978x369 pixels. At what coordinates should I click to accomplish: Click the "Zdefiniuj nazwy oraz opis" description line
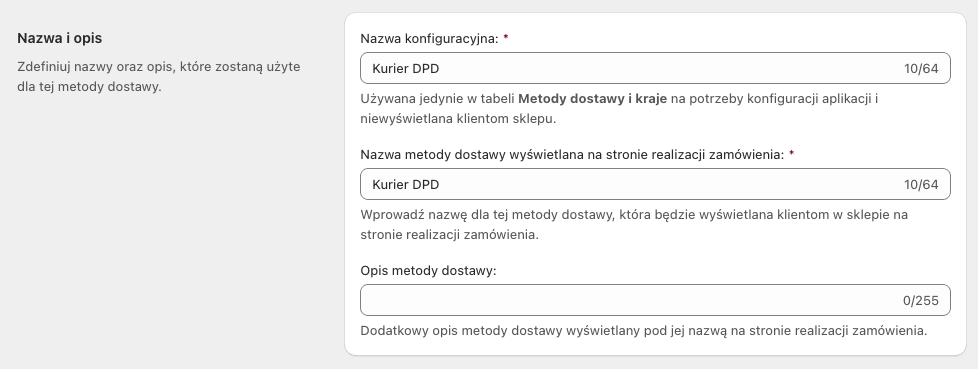tap(159, 66)
